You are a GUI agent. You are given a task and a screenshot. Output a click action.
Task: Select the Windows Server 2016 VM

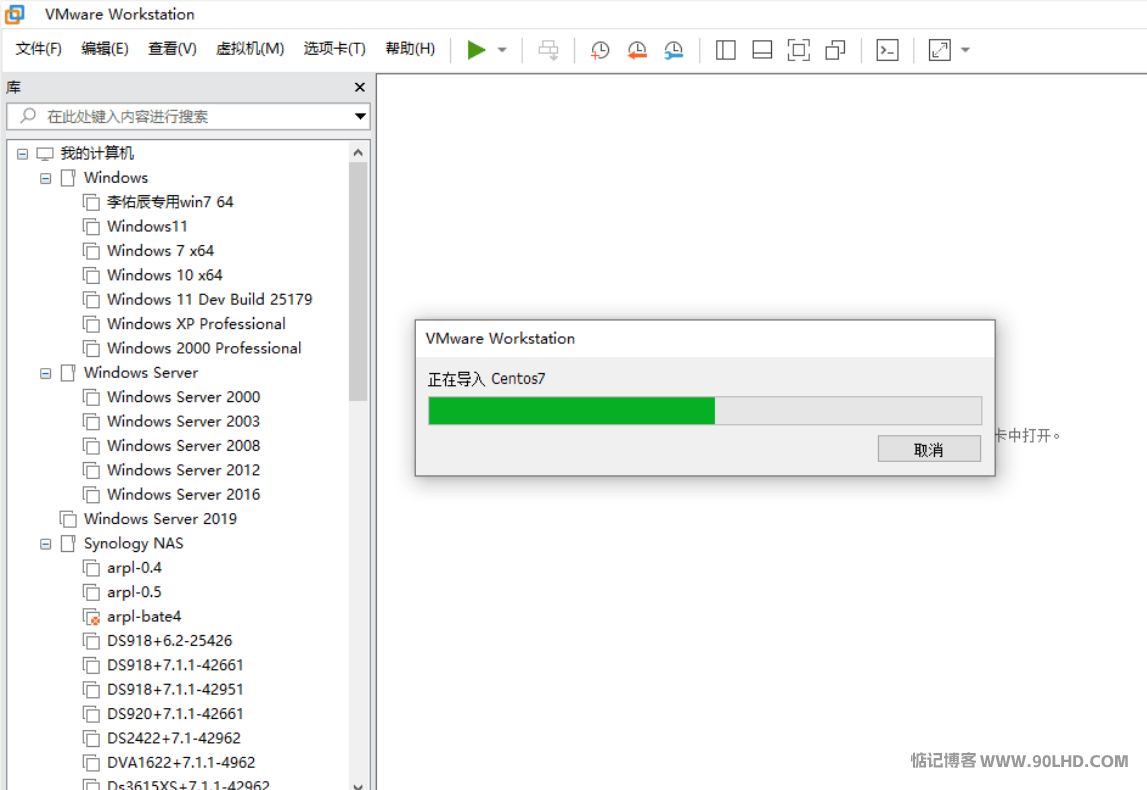click(x=184, y=494)
